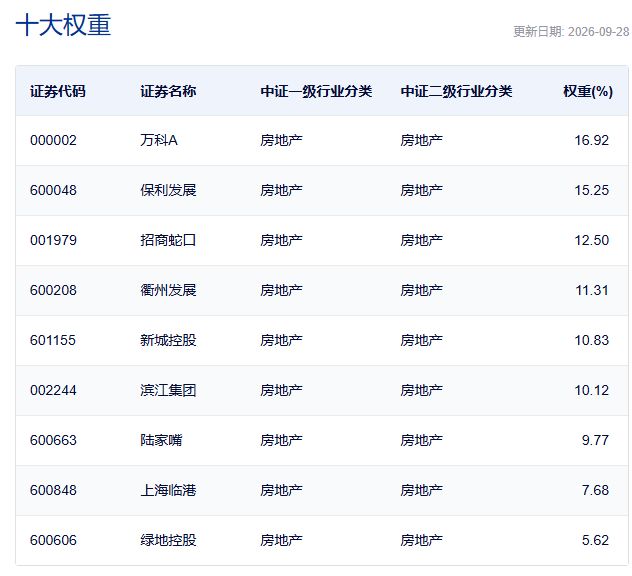
Task: Click weight value 9.77
Action: coord(595,440)
